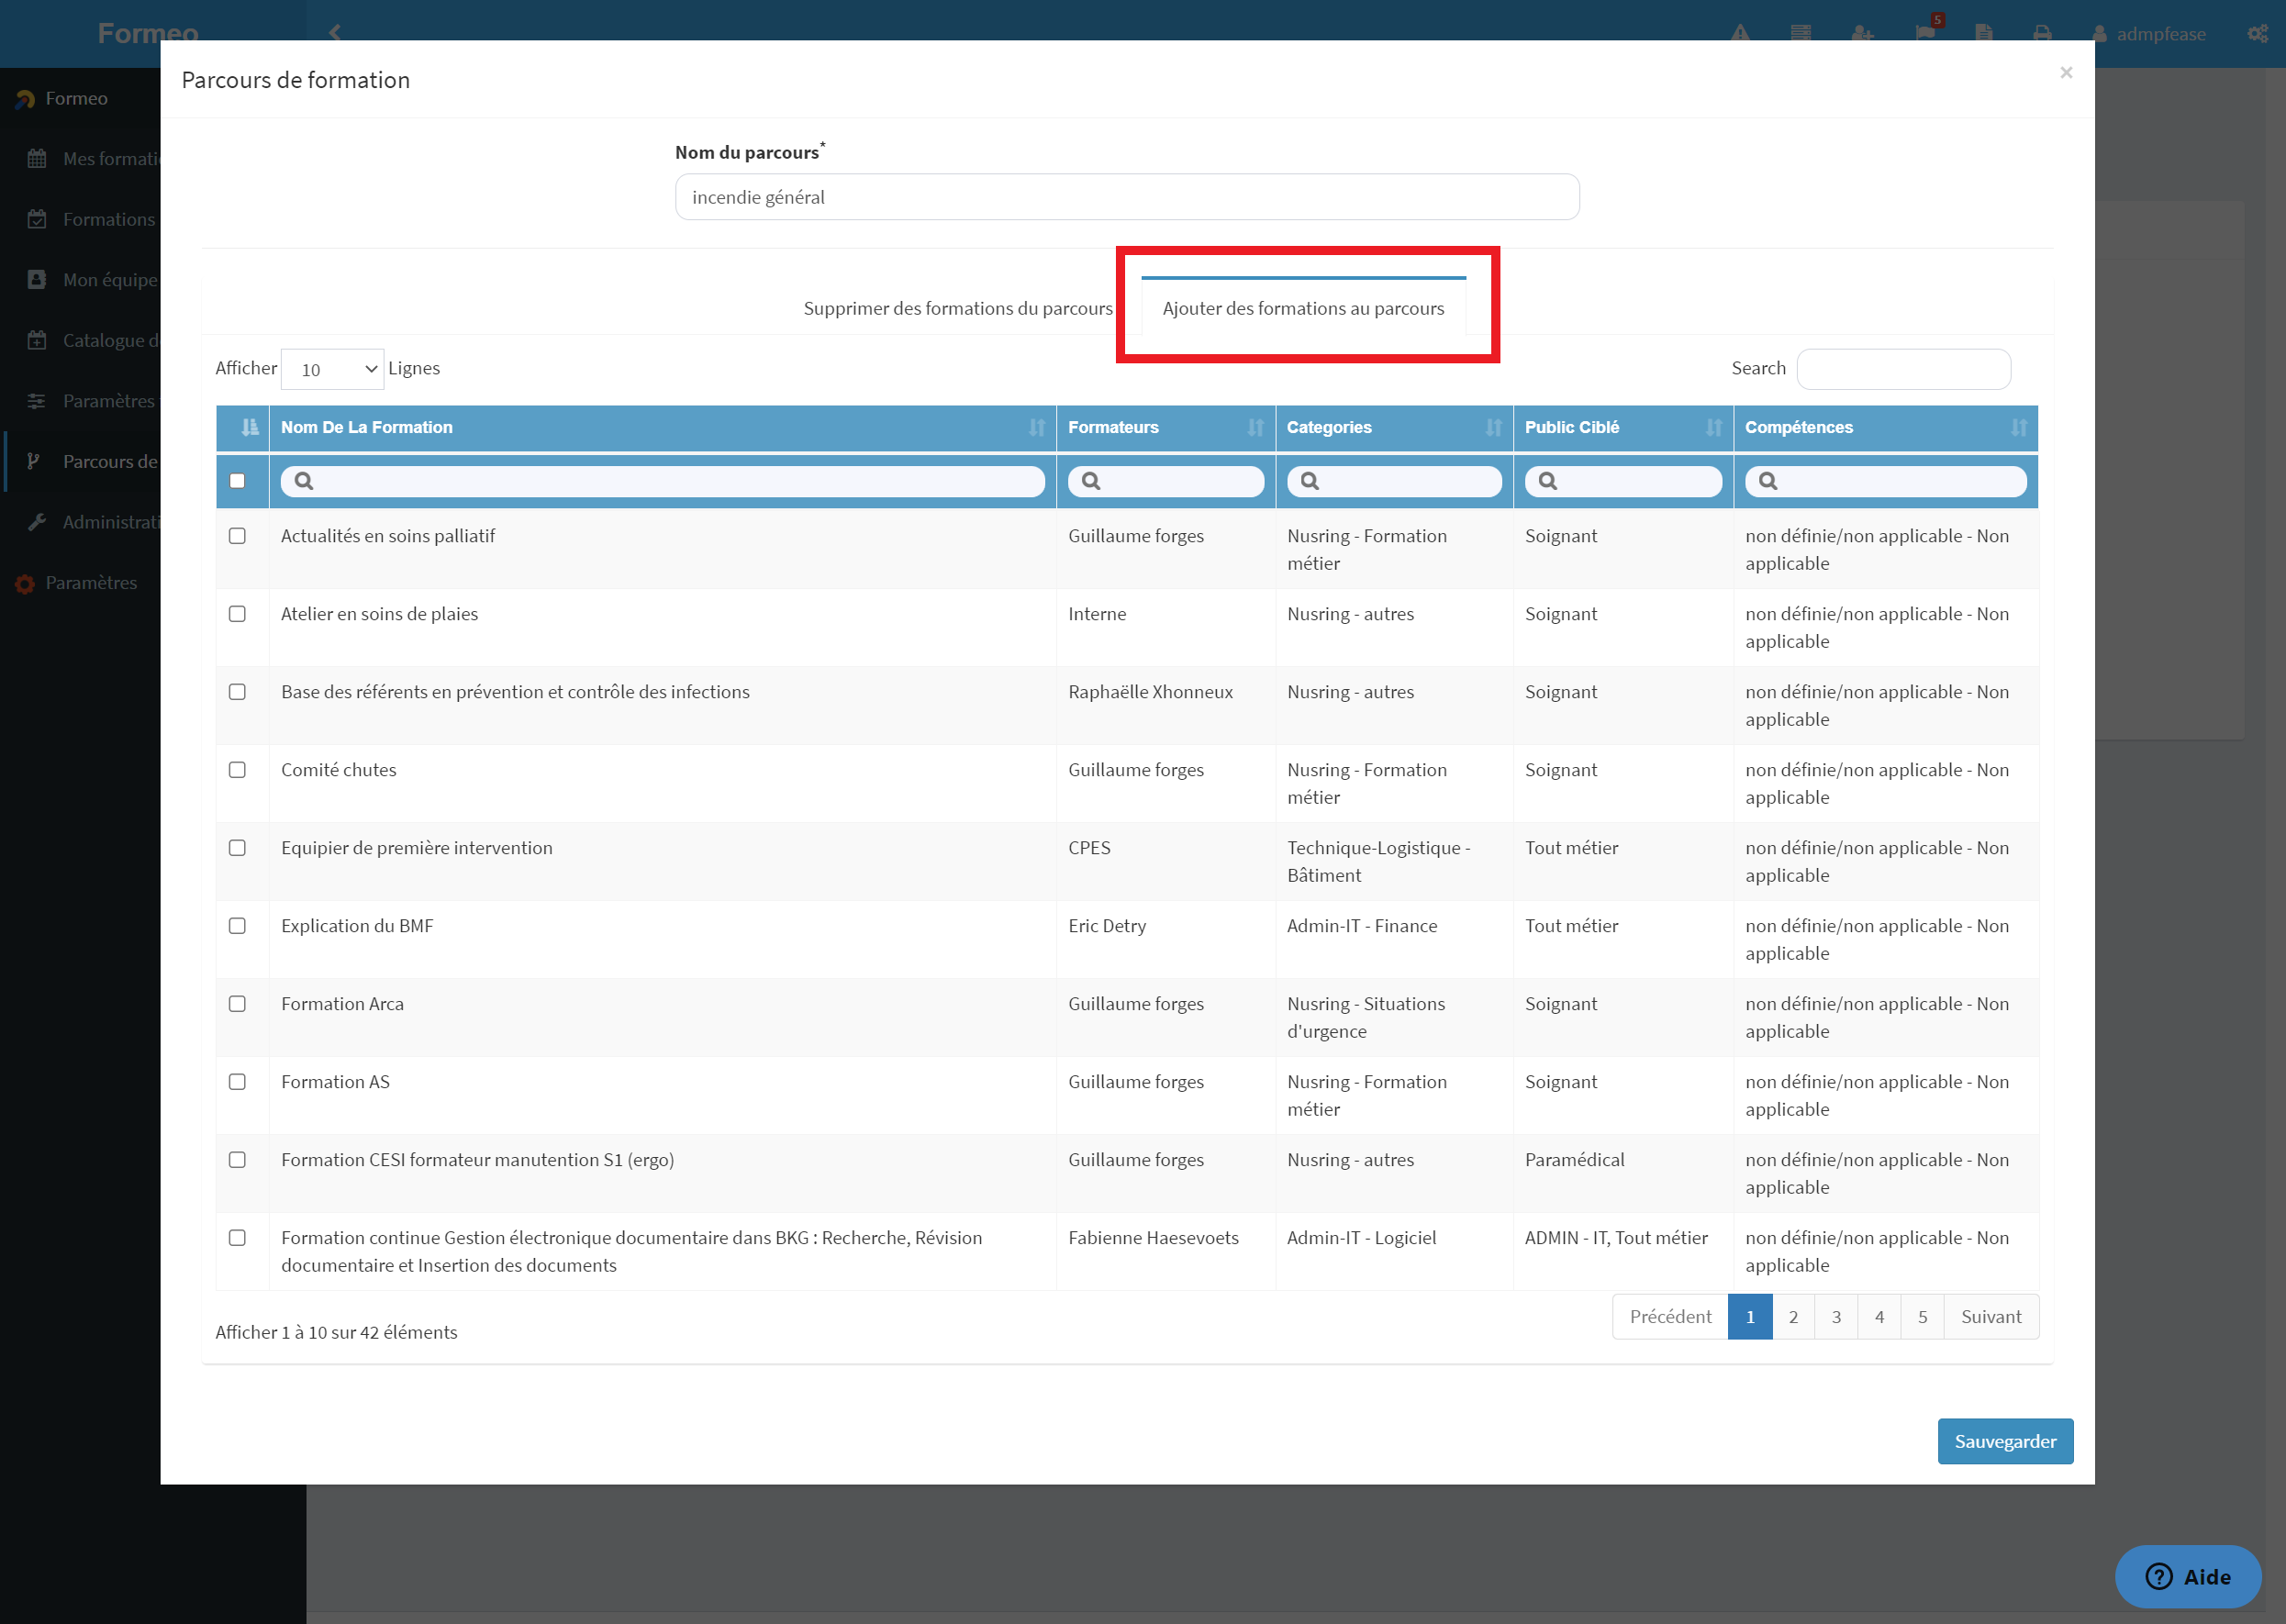Focus the table Search input box
The image size is (2286, 1624).
[1903, 369]
